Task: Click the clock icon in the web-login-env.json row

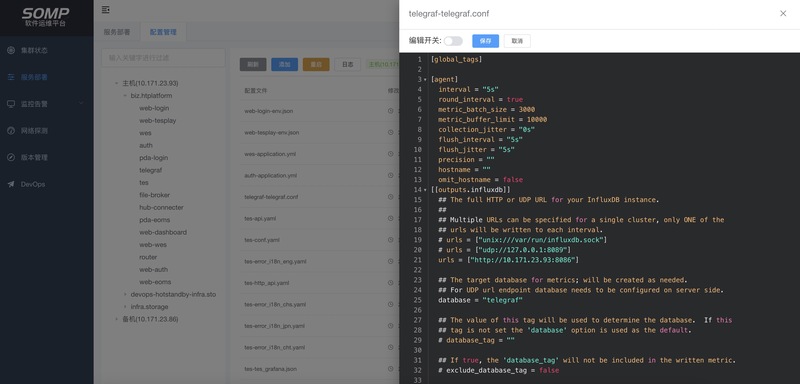Action: (x=391, y=111)
